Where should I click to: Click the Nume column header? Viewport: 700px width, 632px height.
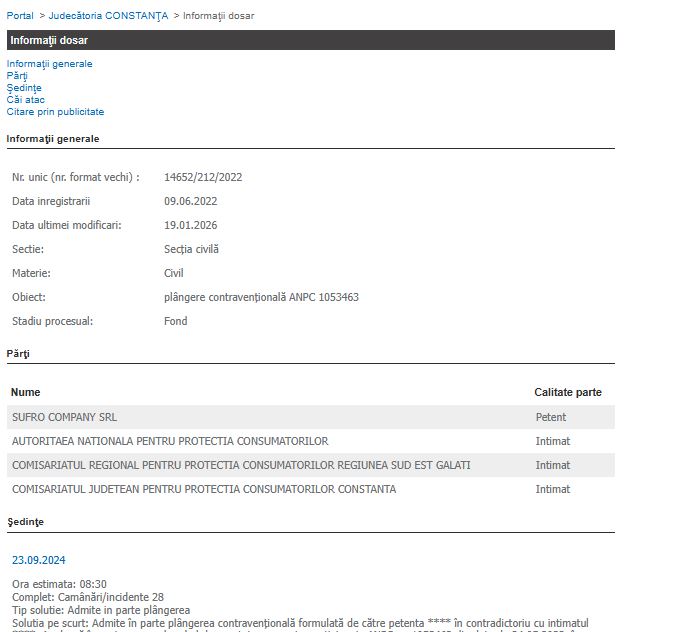pyautogui.click(x=26, y=393)
